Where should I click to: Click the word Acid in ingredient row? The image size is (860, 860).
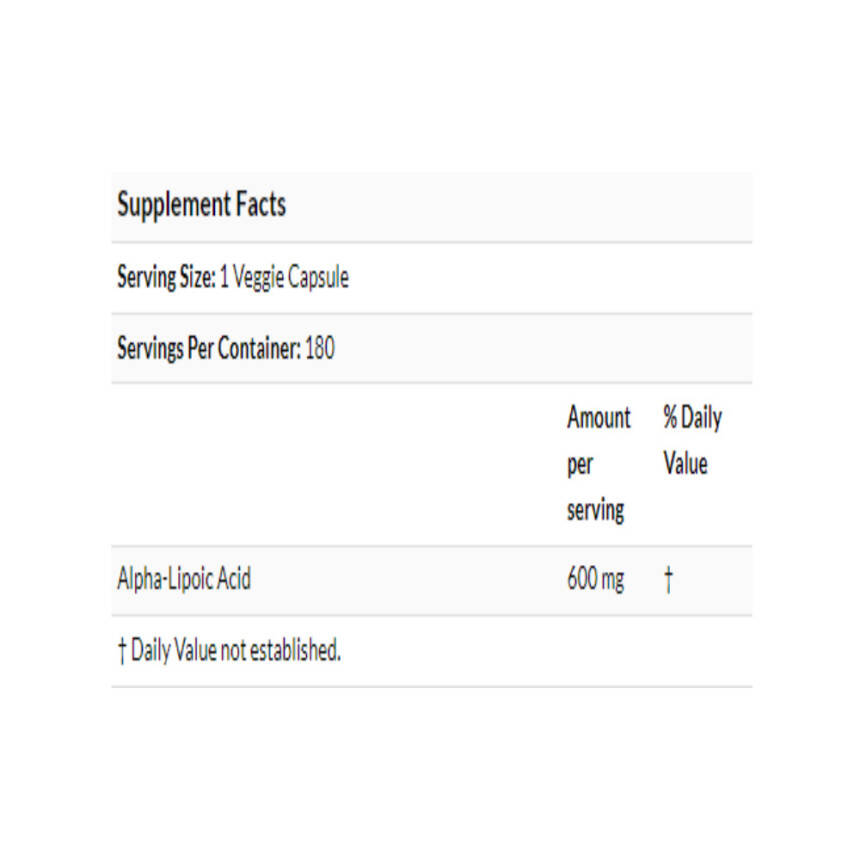click(x=232, y=579)
